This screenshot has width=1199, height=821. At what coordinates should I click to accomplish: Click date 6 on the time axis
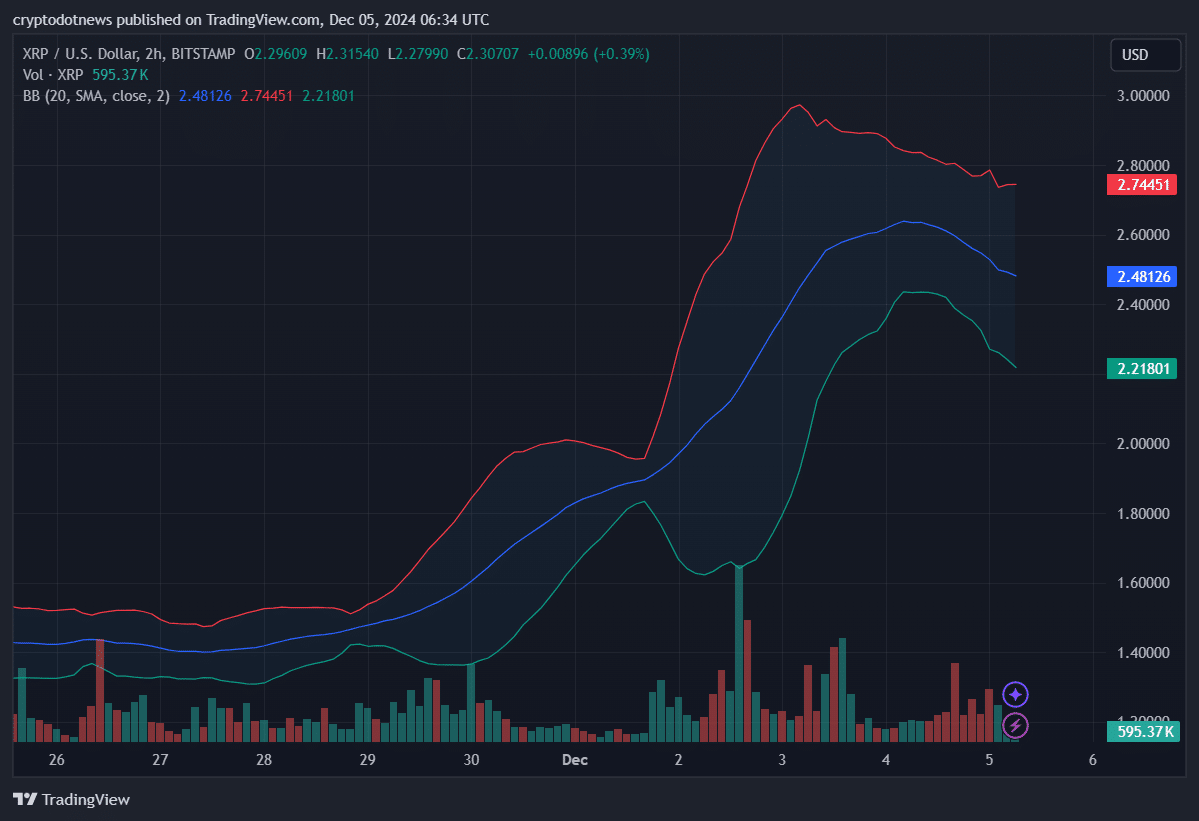click(1093, 760)
